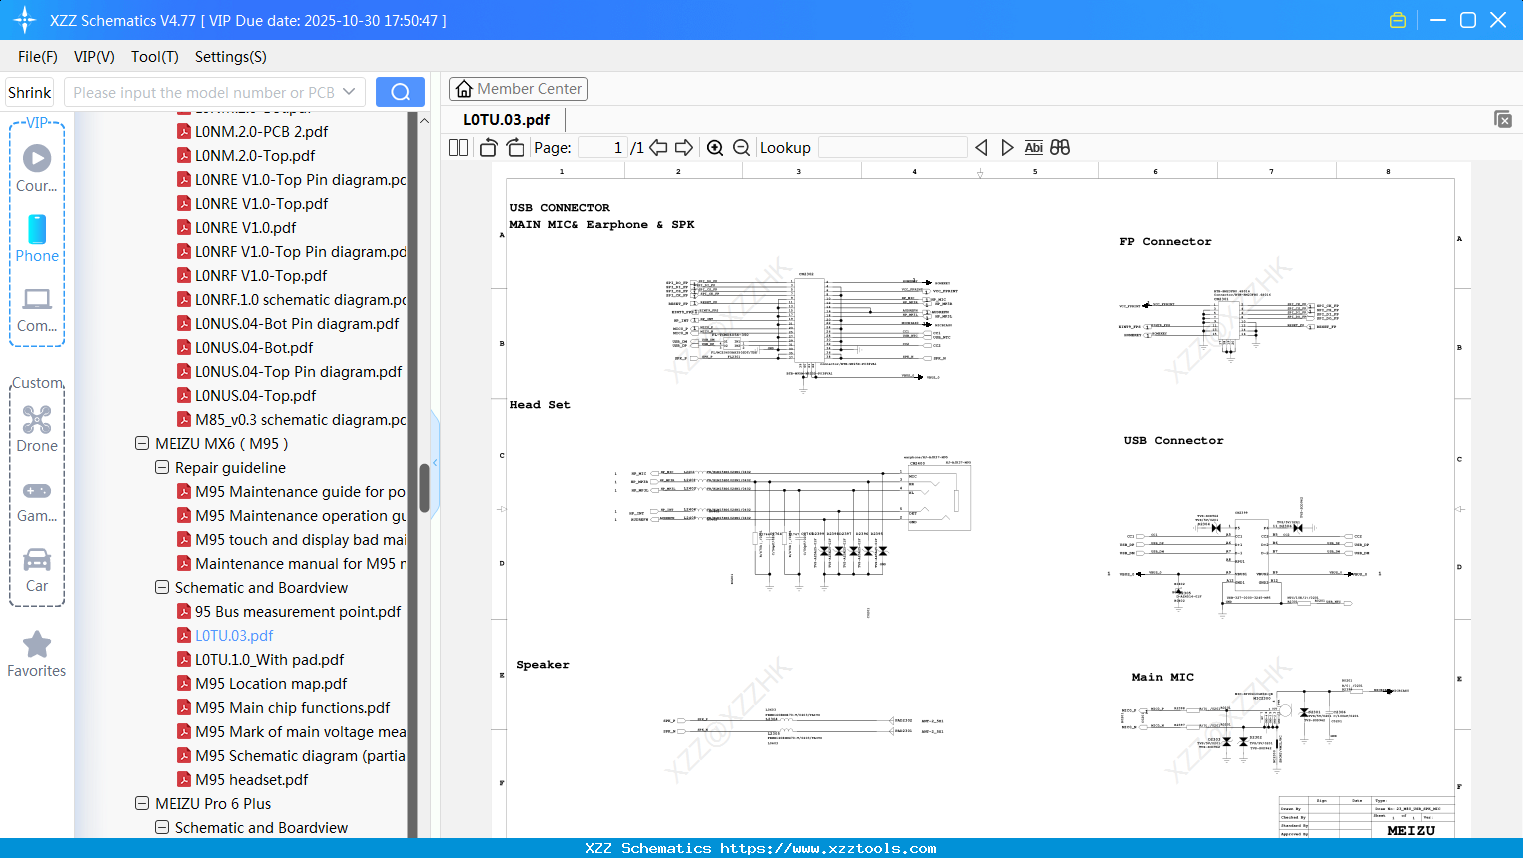
Task: Zoom out of the schematic
Action: [742, 147]
